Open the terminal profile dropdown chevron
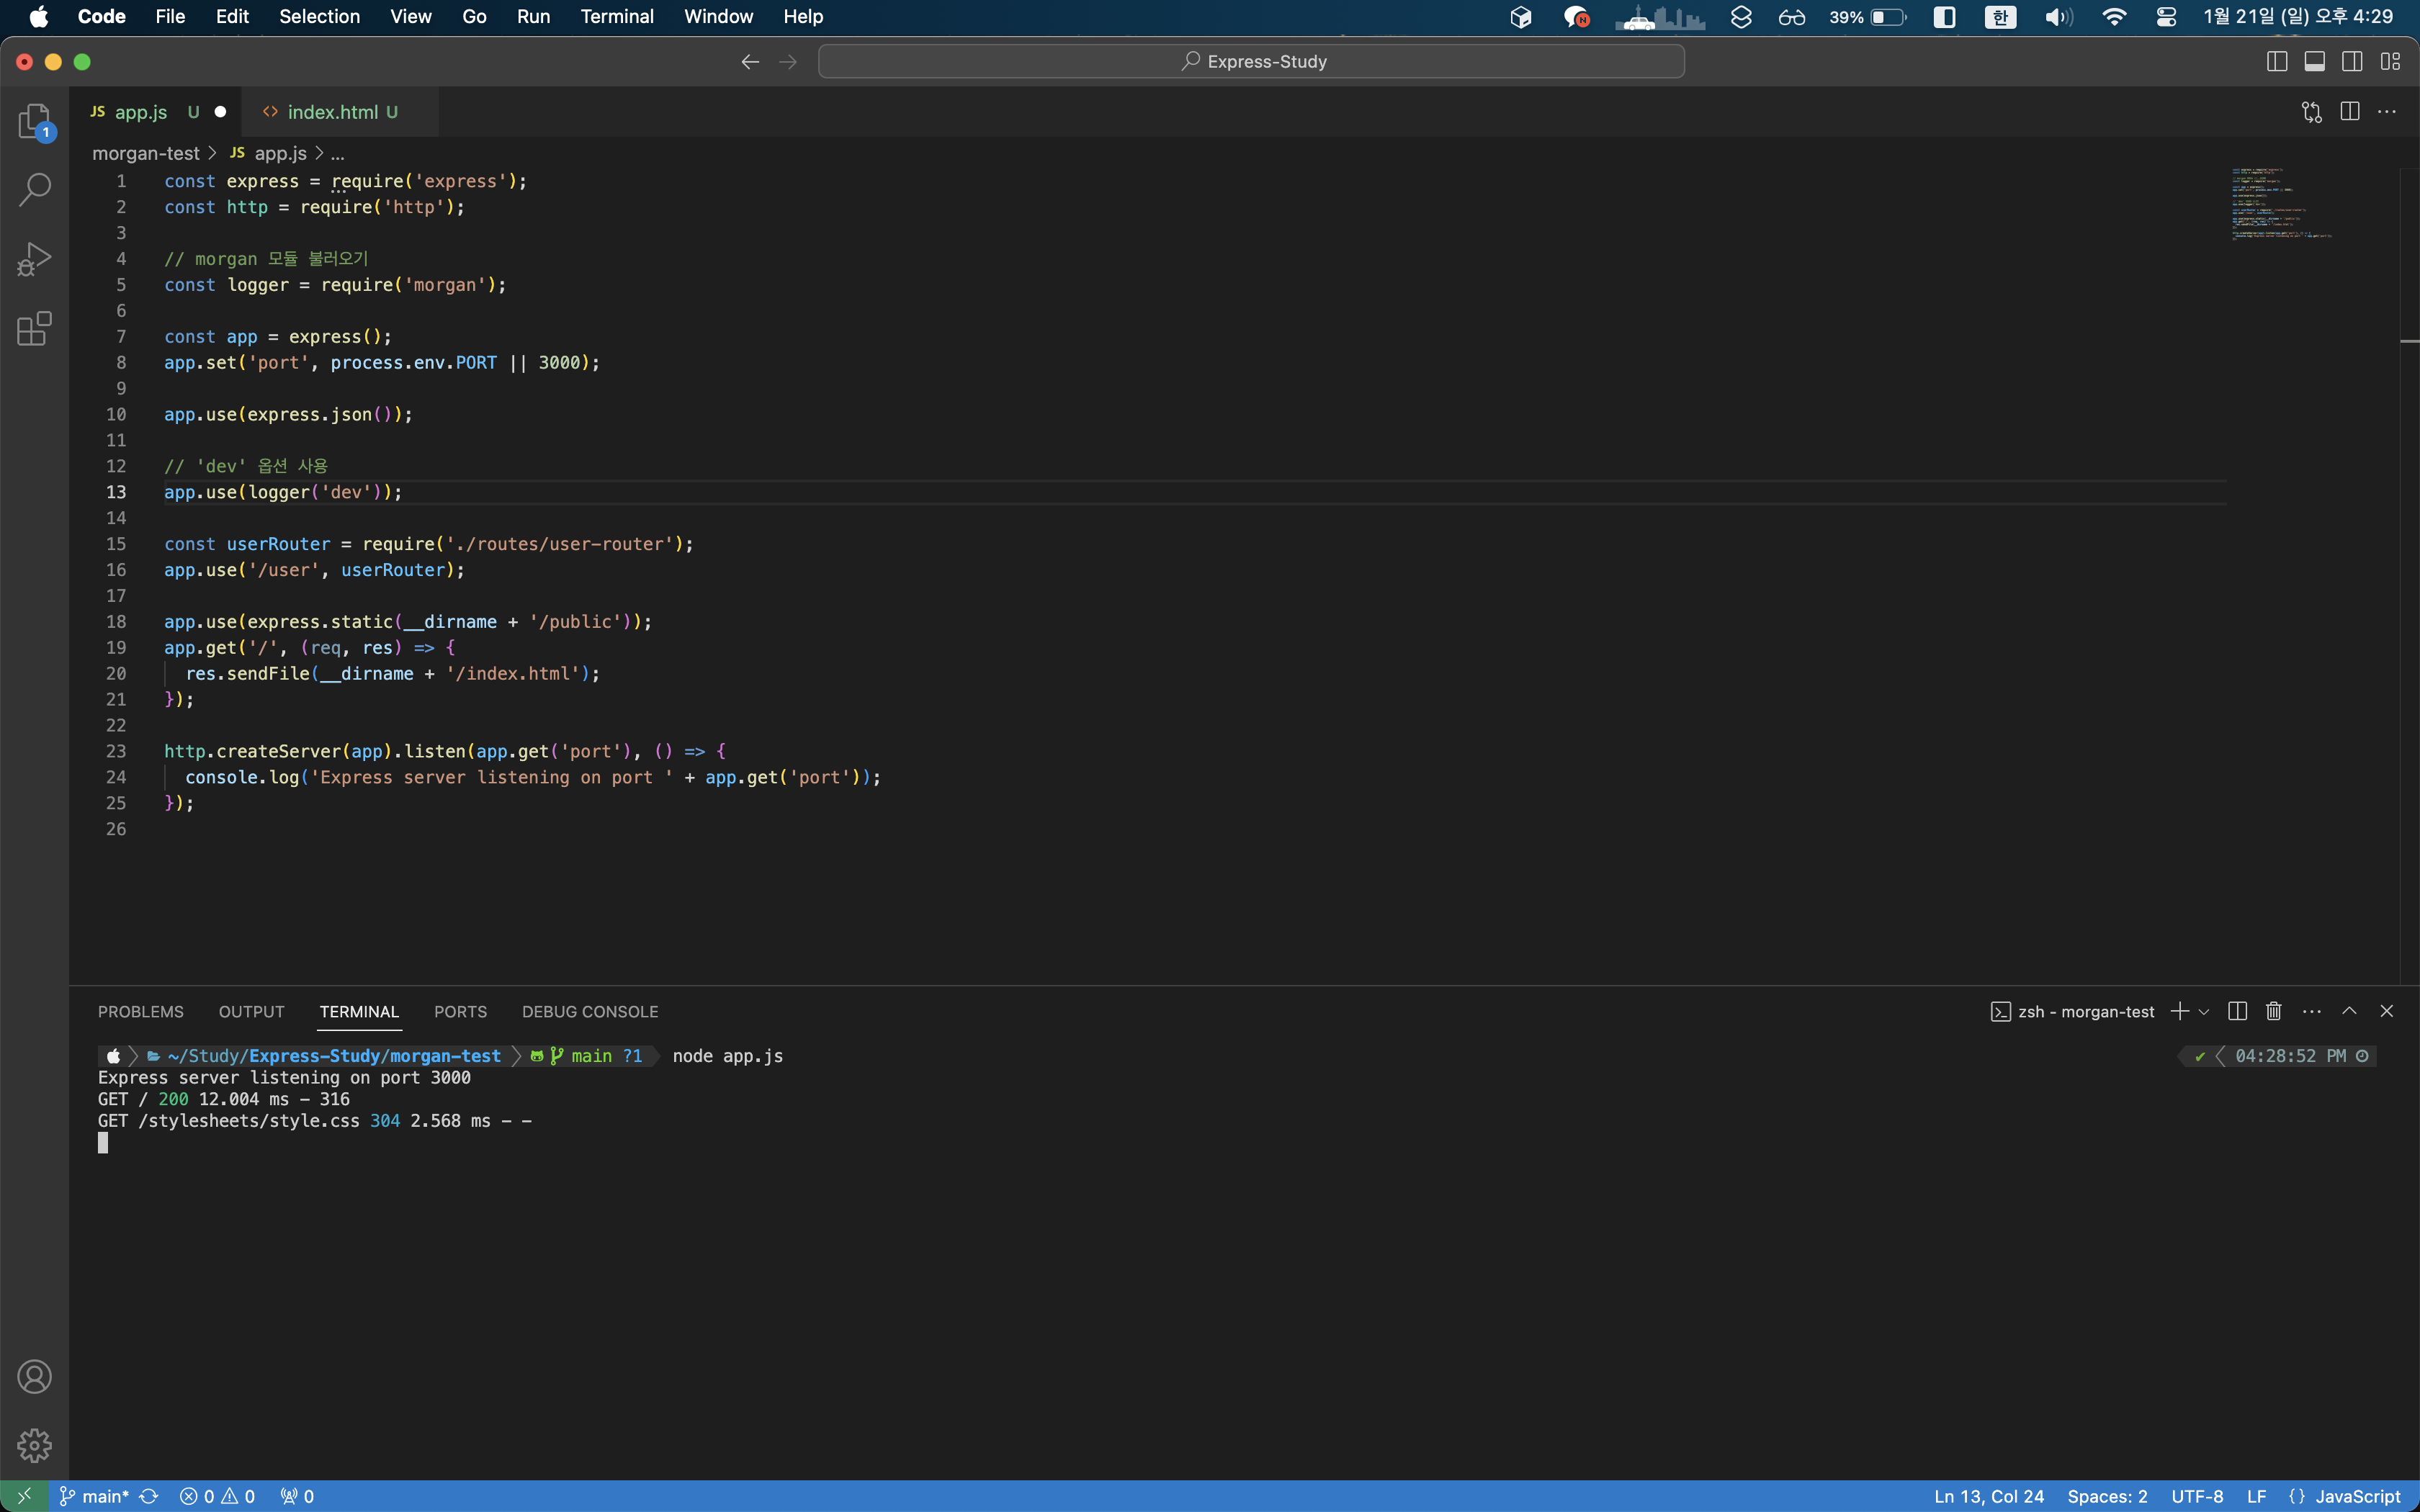The height and width of the screenshot is (1512, 2420). click(x=2203, y=1011)
